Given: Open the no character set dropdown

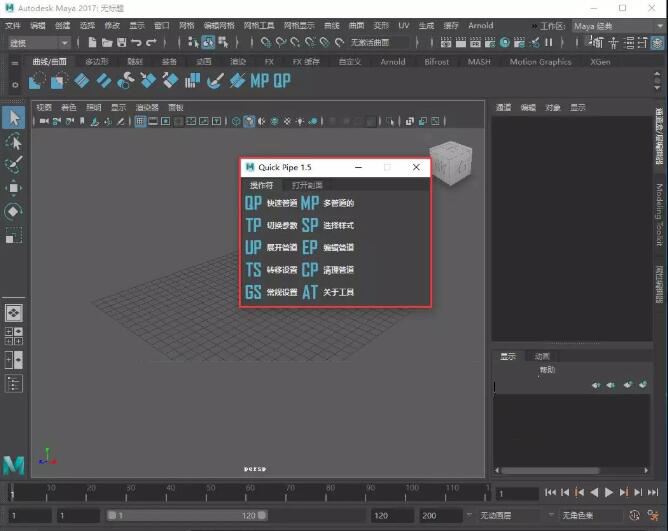Looking at the screenshot, I should [590, 516].
